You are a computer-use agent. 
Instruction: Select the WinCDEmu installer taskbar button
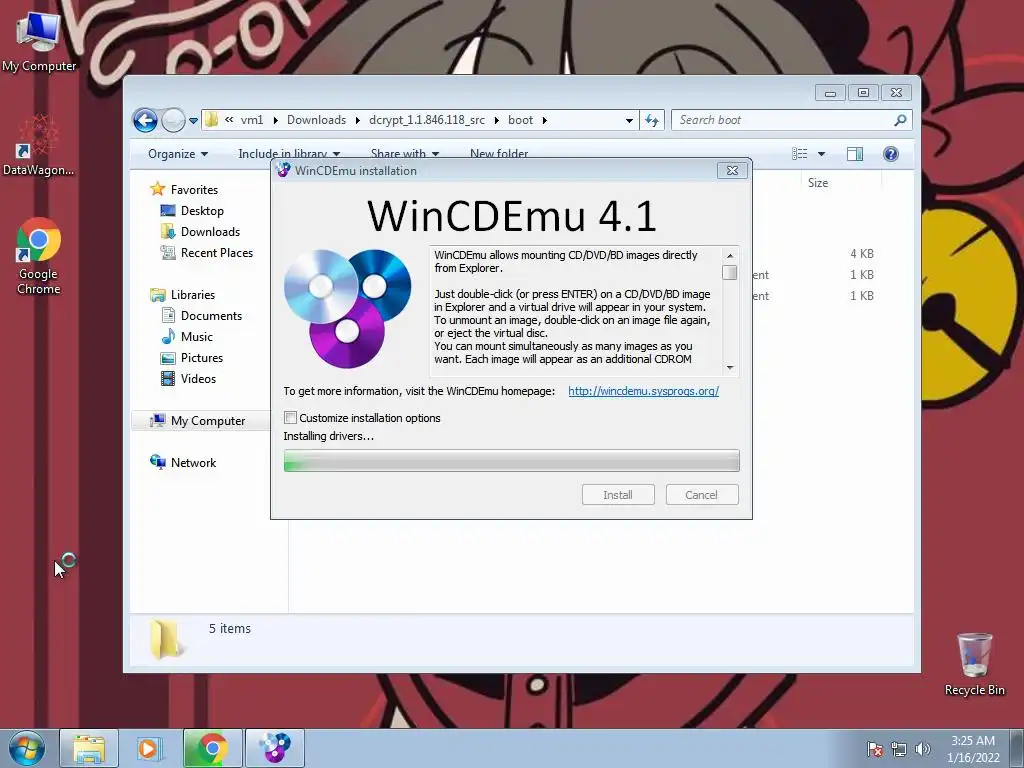[x=275, y=748]
